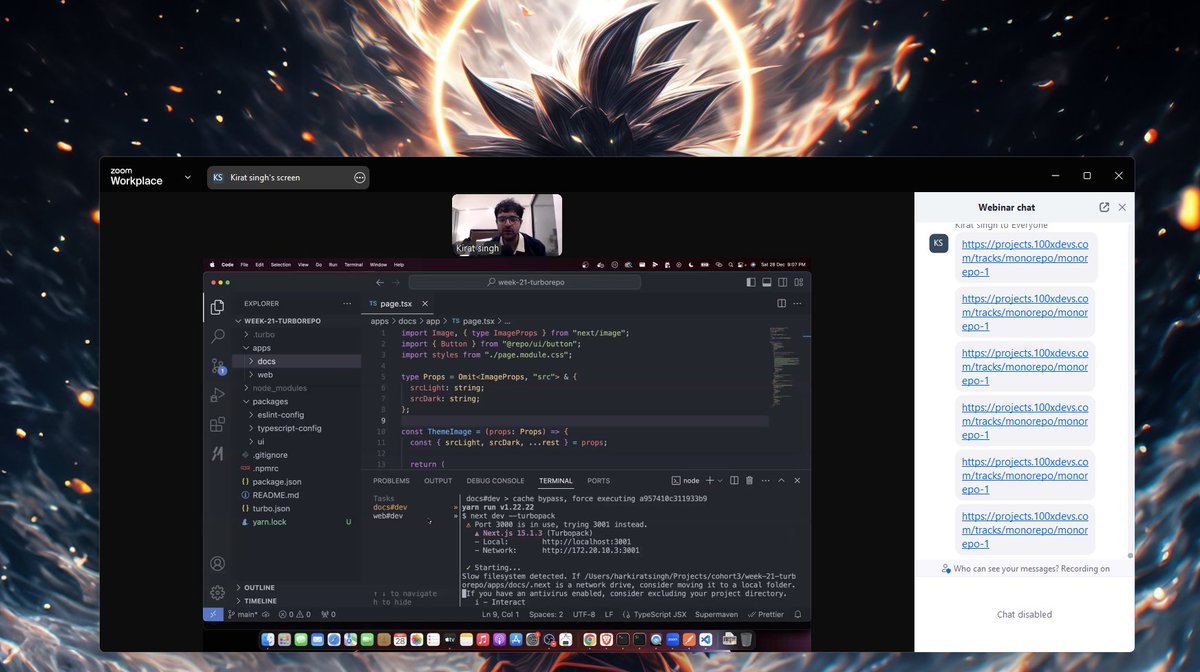Image resolution: width=1200 pixels, height=672 pixels.
Task: Click Spaces: 2 indentation setting
Action: point(546,614)
